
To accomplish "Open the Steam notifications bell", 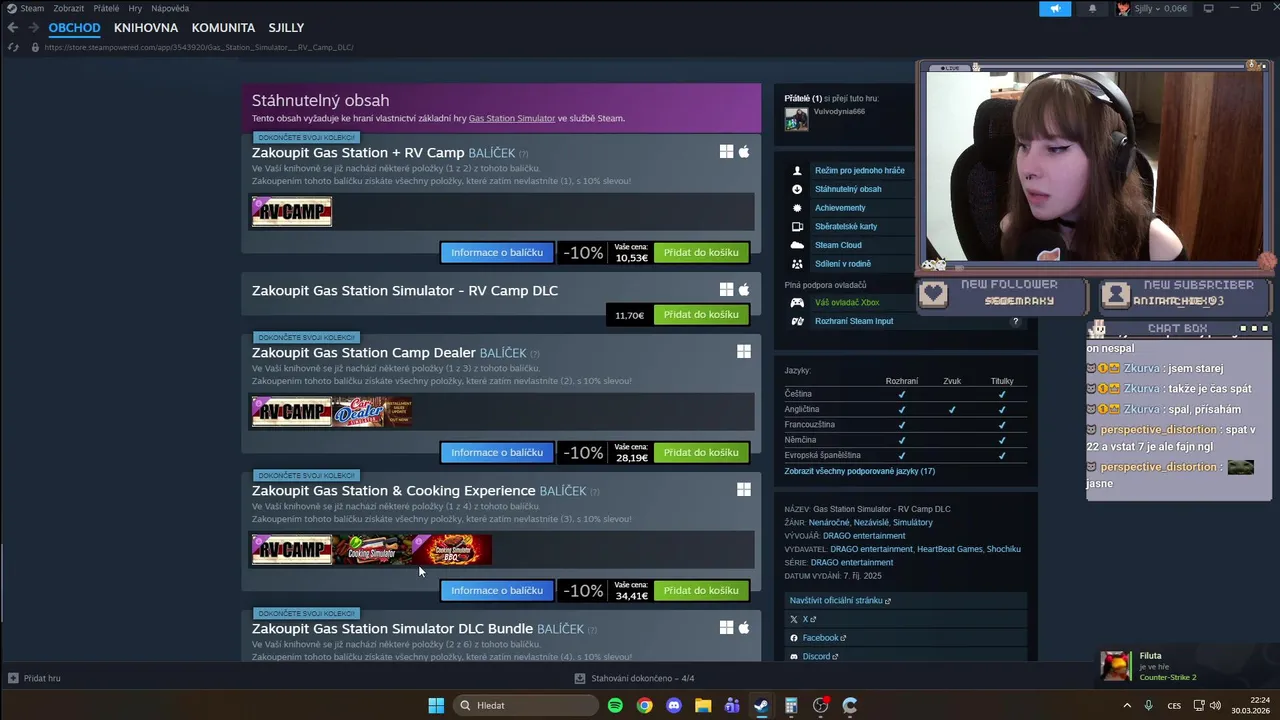I will [1092, 9].
